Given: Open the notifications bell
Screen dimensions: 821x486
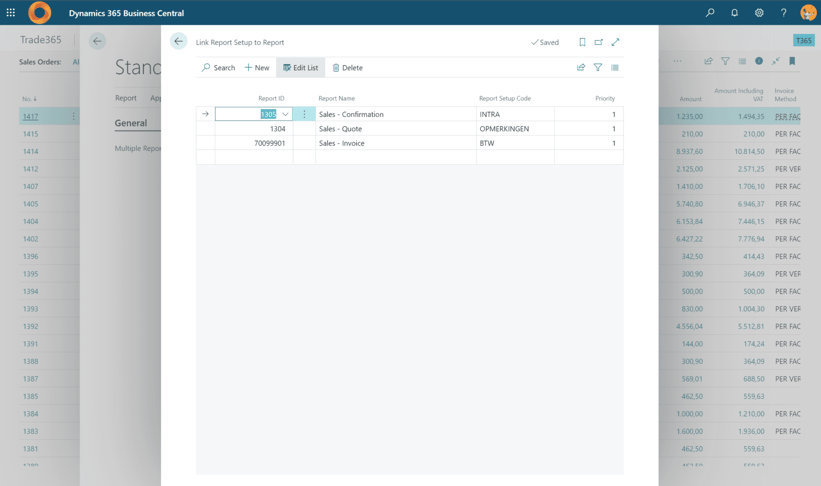Looking at the screenshot, I should [735, 13].
